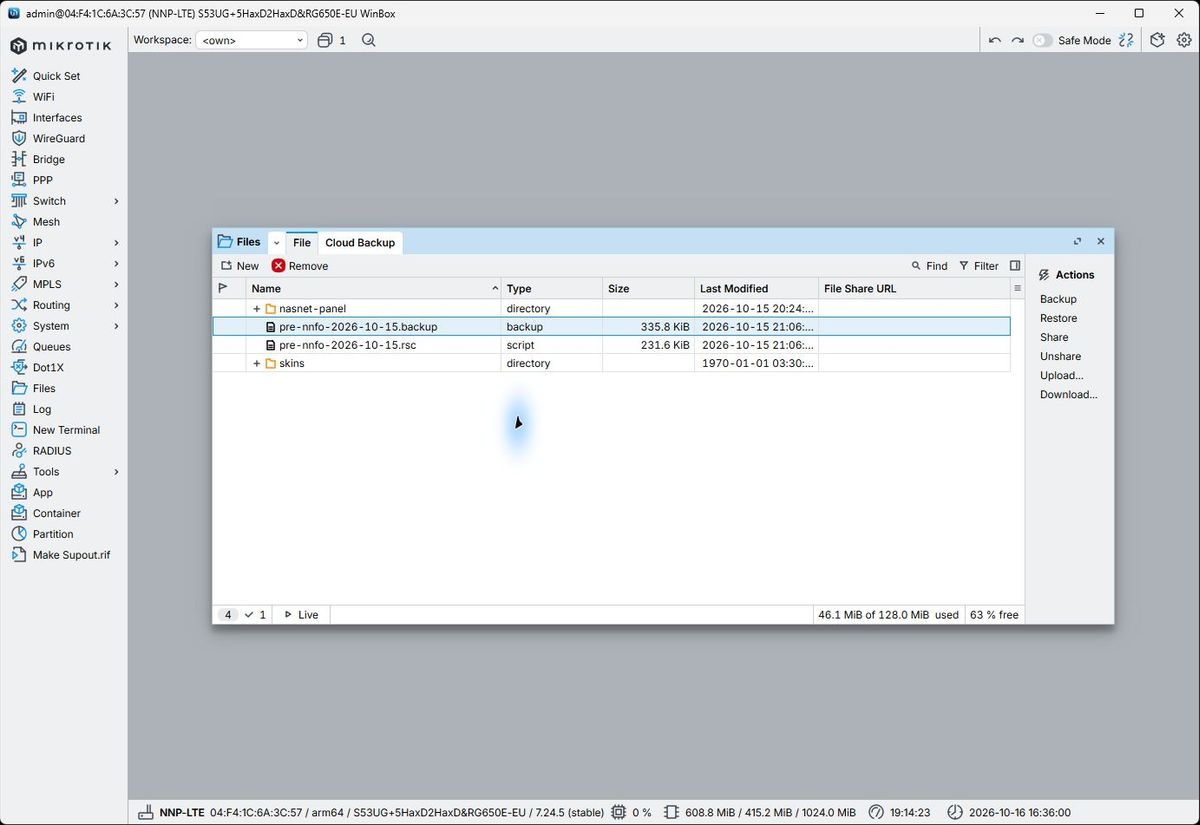Select pre-nnfo-2026-10-15.backup file
Image resolution: width=1200 pixels, height=825 pixels.
coord(611,327)
